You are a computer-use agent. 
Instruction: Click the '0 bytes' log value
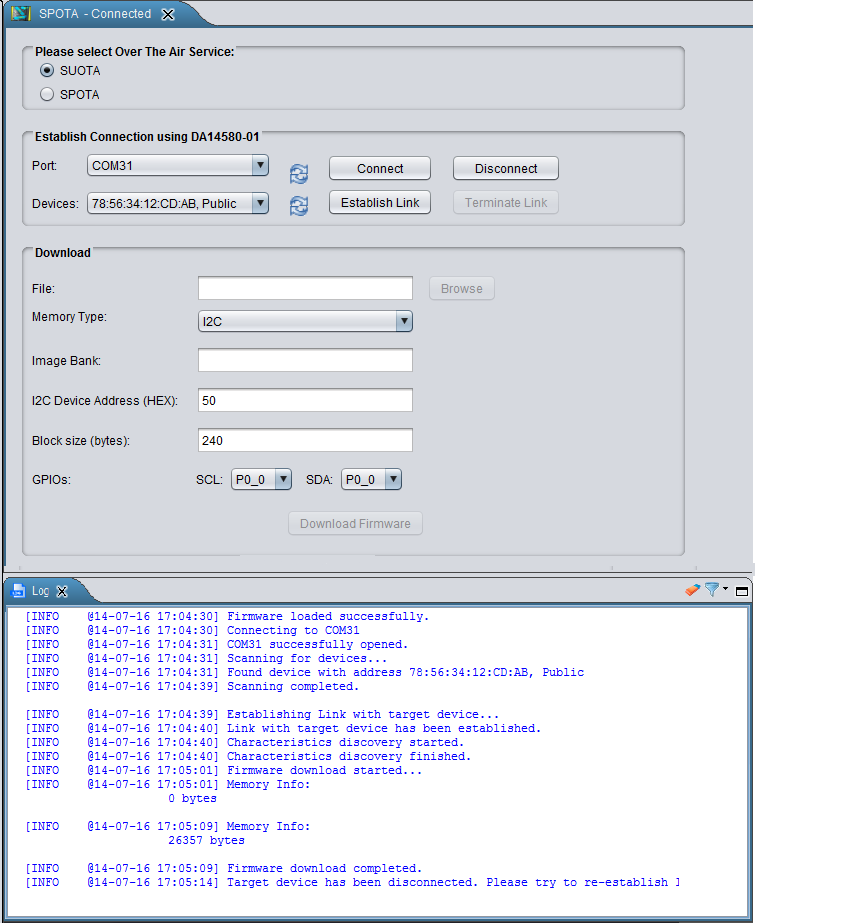(x=192, y=798)
